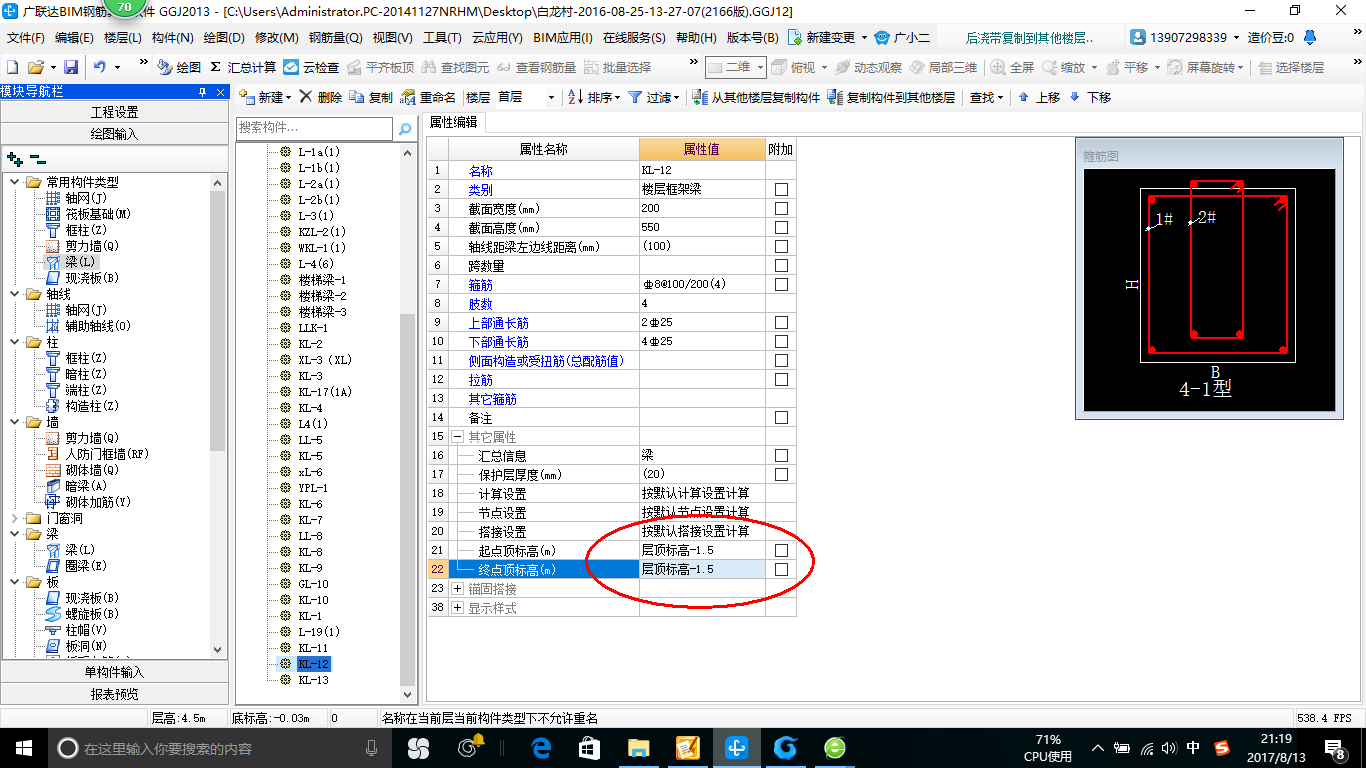Click 动态观察 orbit tool
Image resolution: width=1366 pixels, height=768 pixels.
coord(868,67)
